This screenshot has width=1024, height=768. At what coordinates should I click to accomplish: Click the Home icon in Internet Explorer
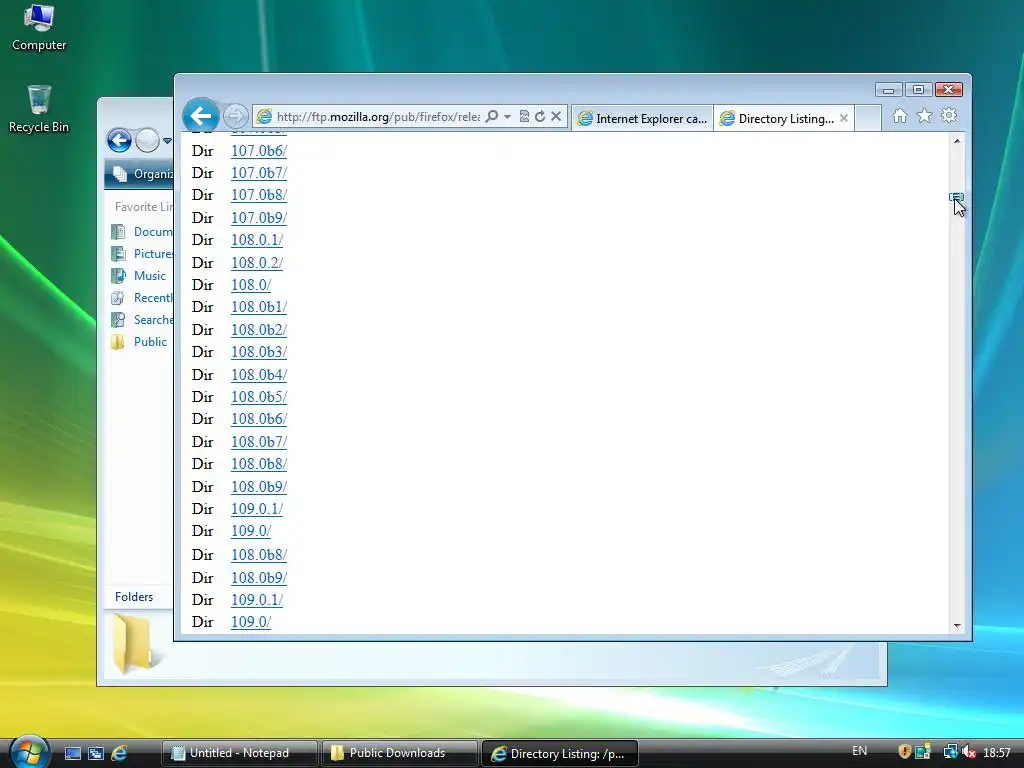point(900,116)
